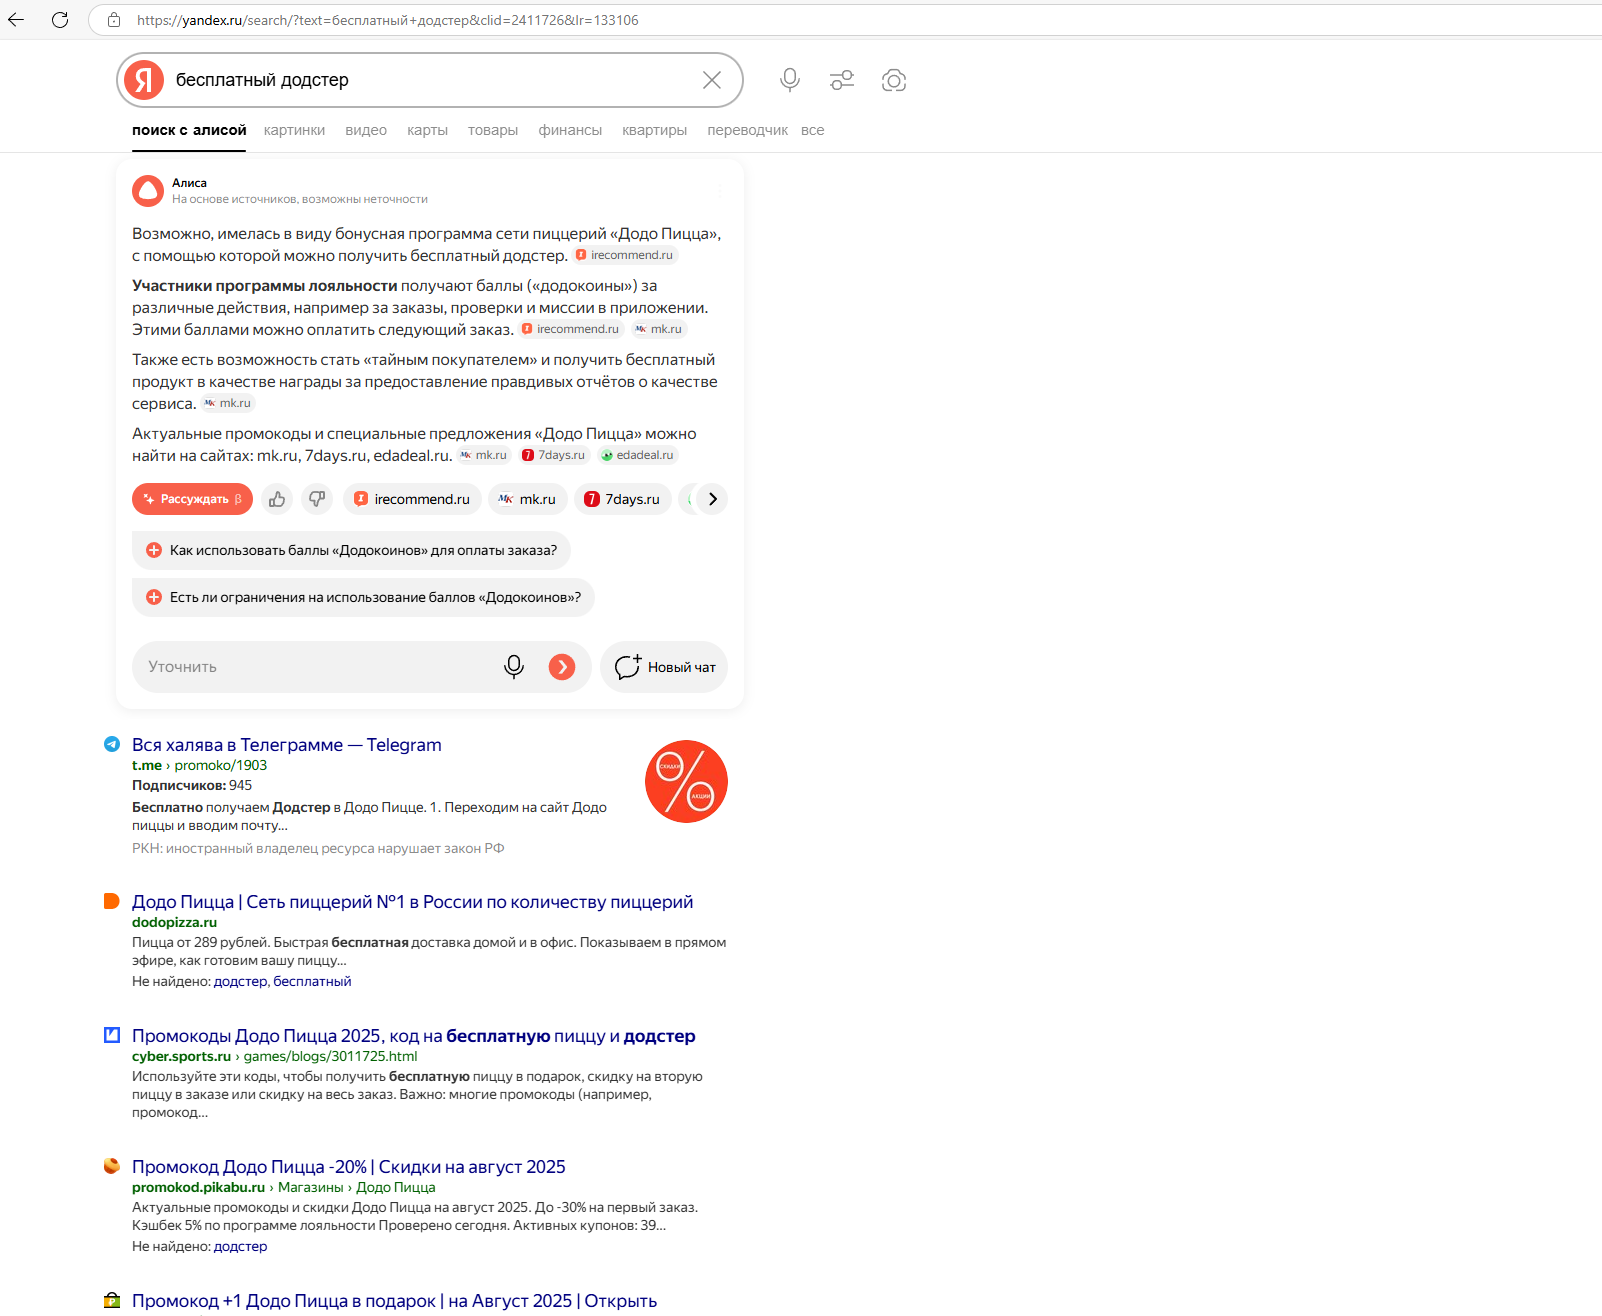
Task: Open Промокоды Додо Пицца 2025 result
Action: 413,1036
